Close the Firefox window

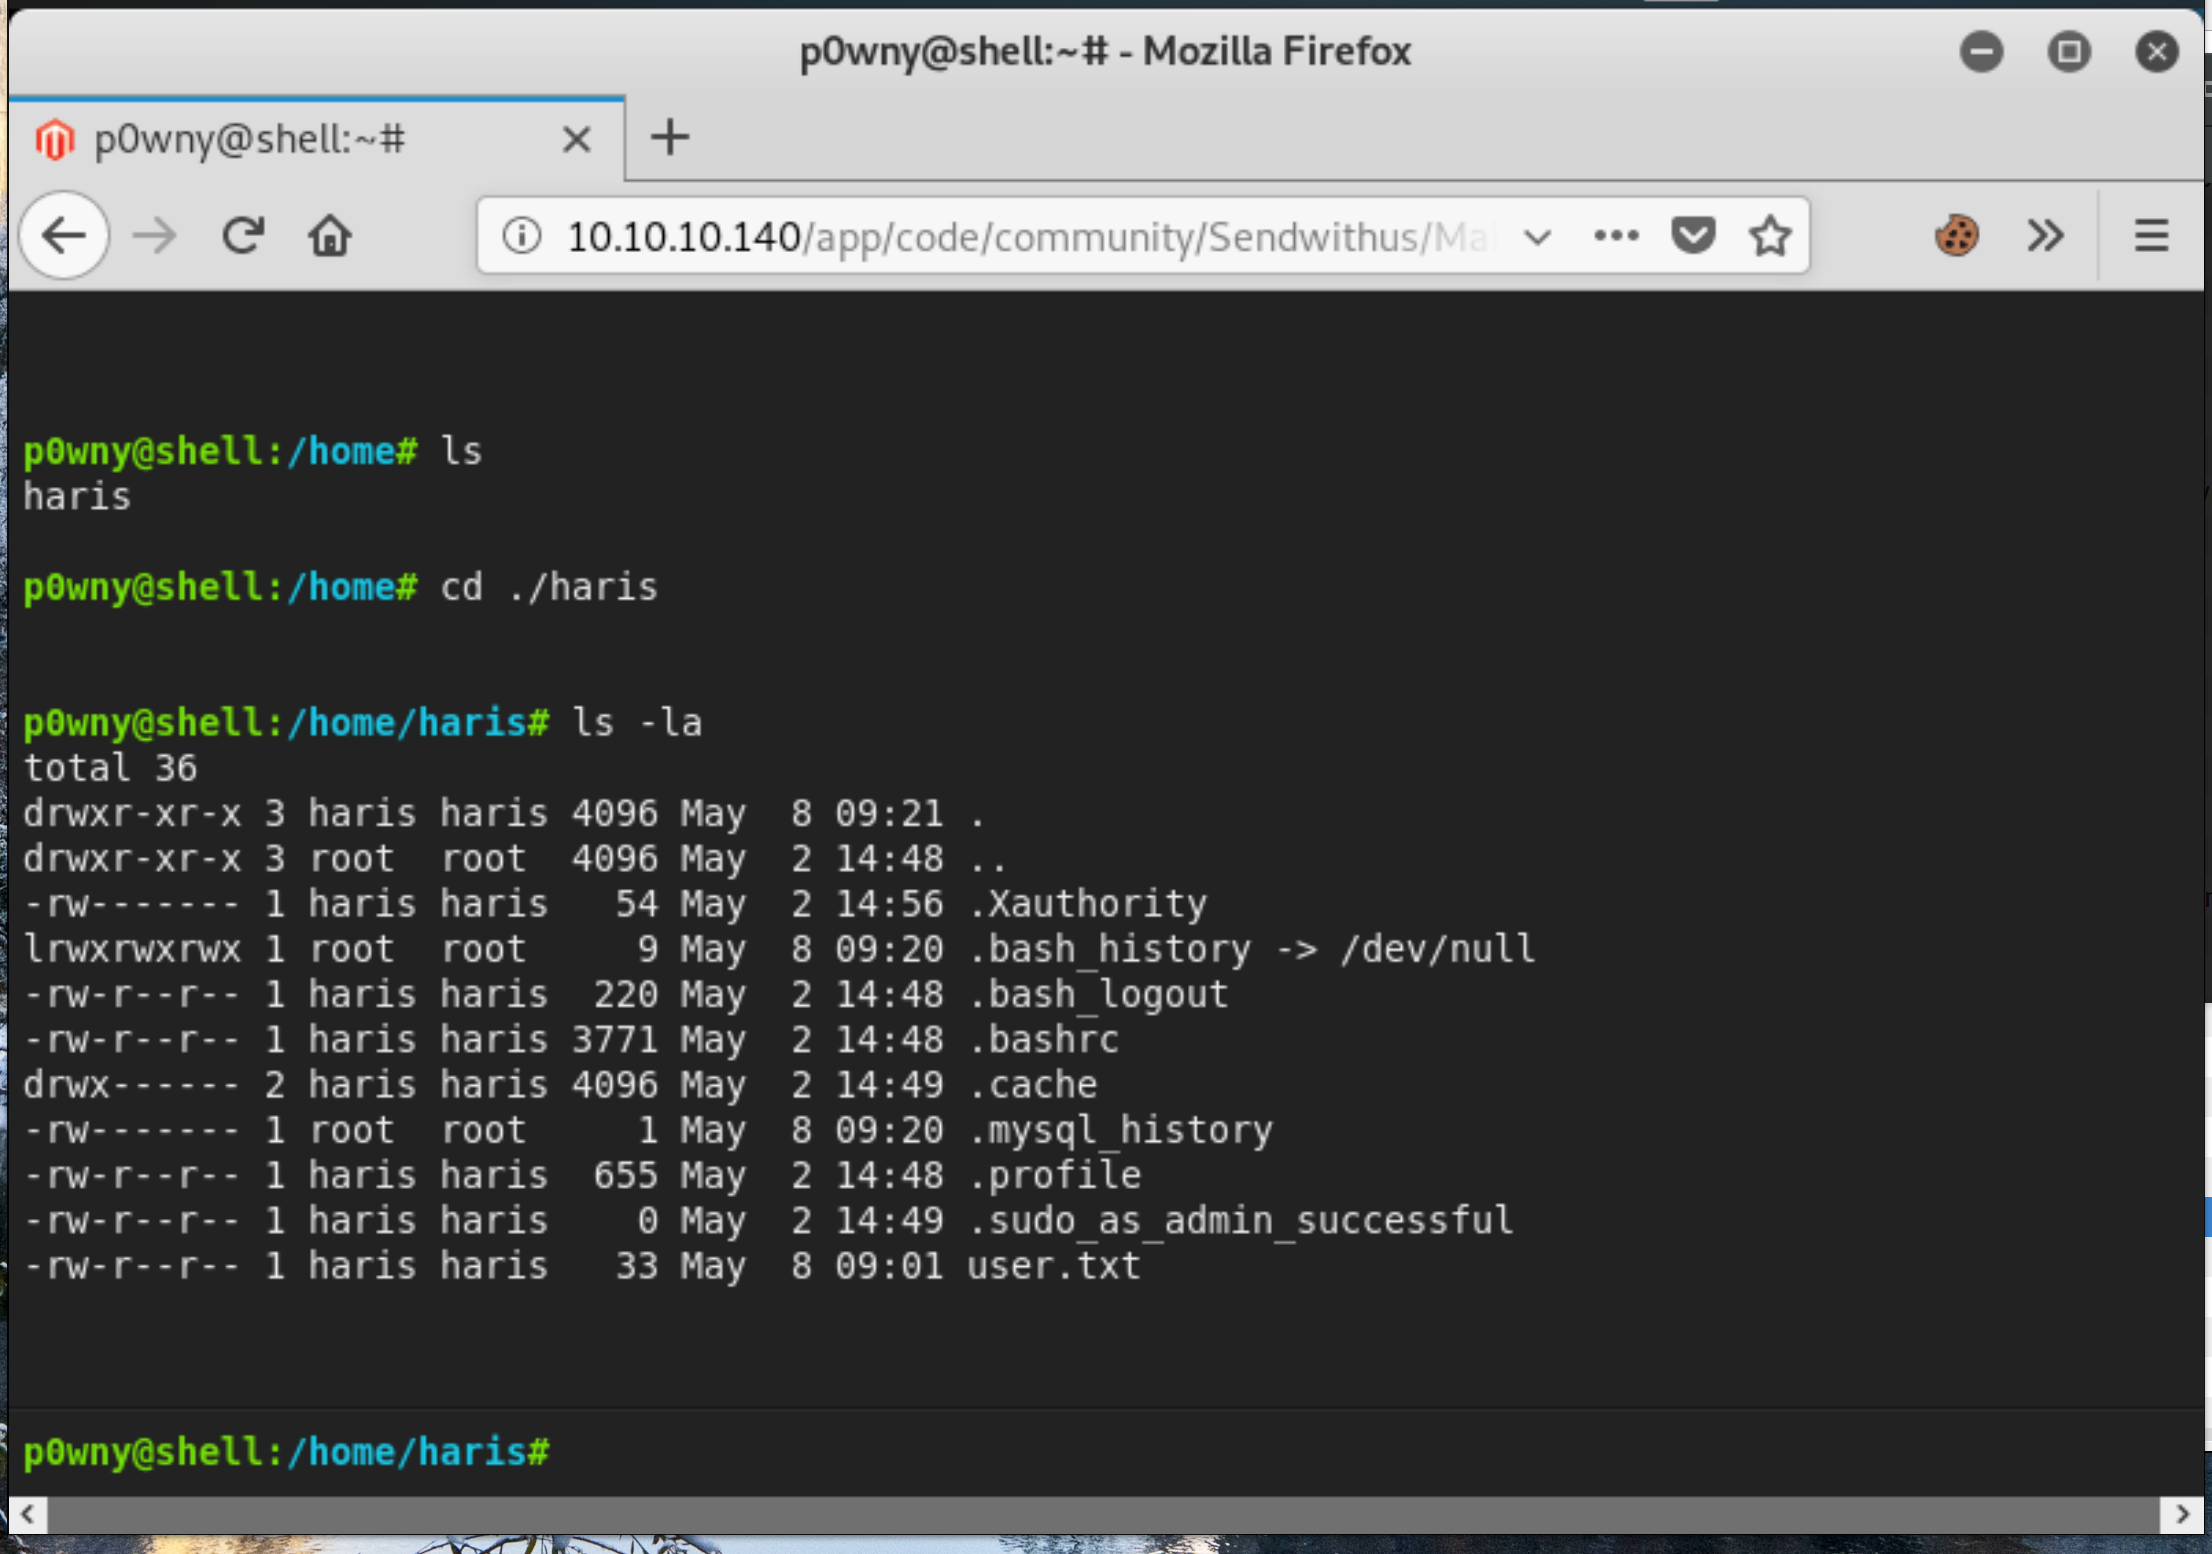point(2157,51)
